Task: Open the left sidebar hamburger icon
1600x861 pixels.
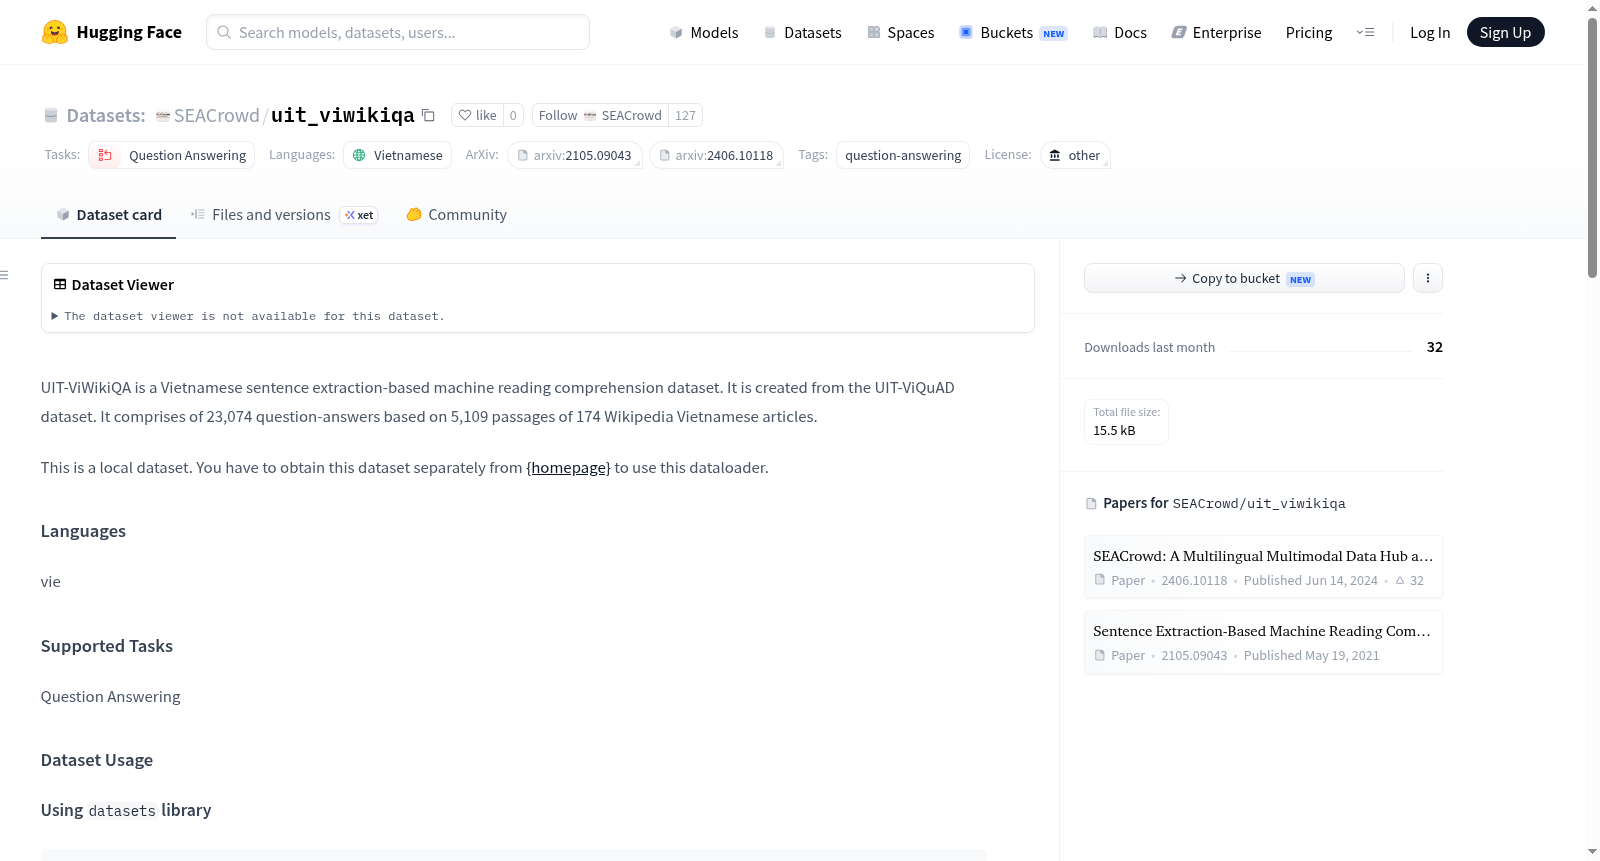Action: pos(4,275)
